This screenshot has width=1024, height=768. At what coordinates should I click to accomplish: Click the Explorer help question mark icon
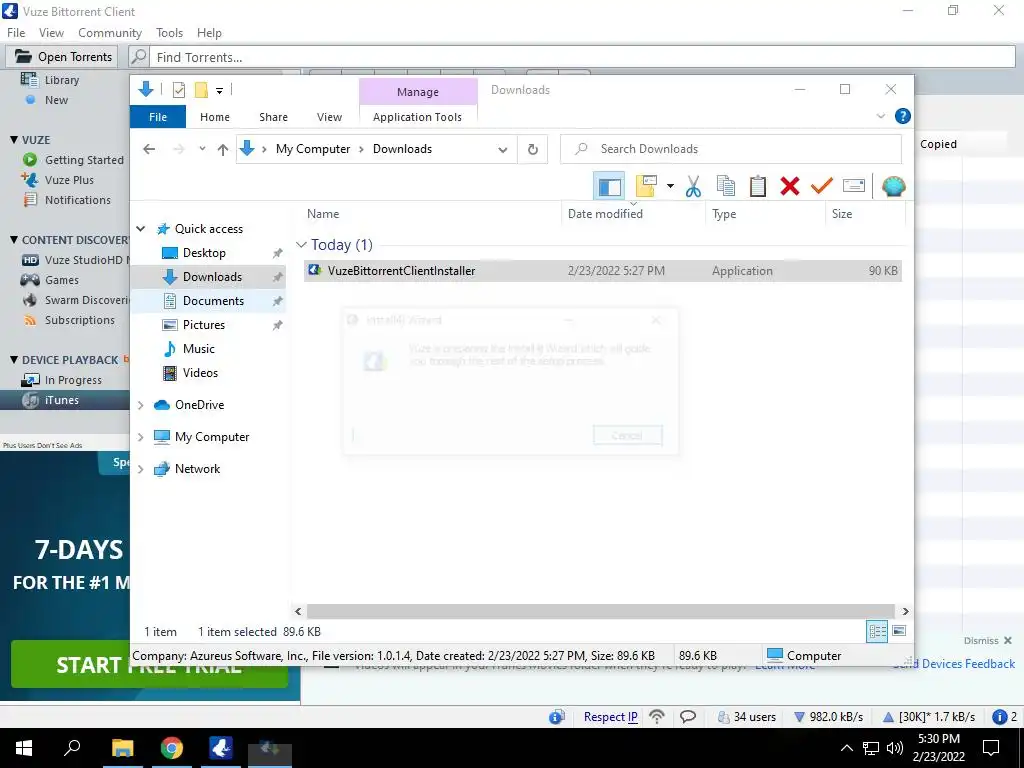tap(903, 116)
